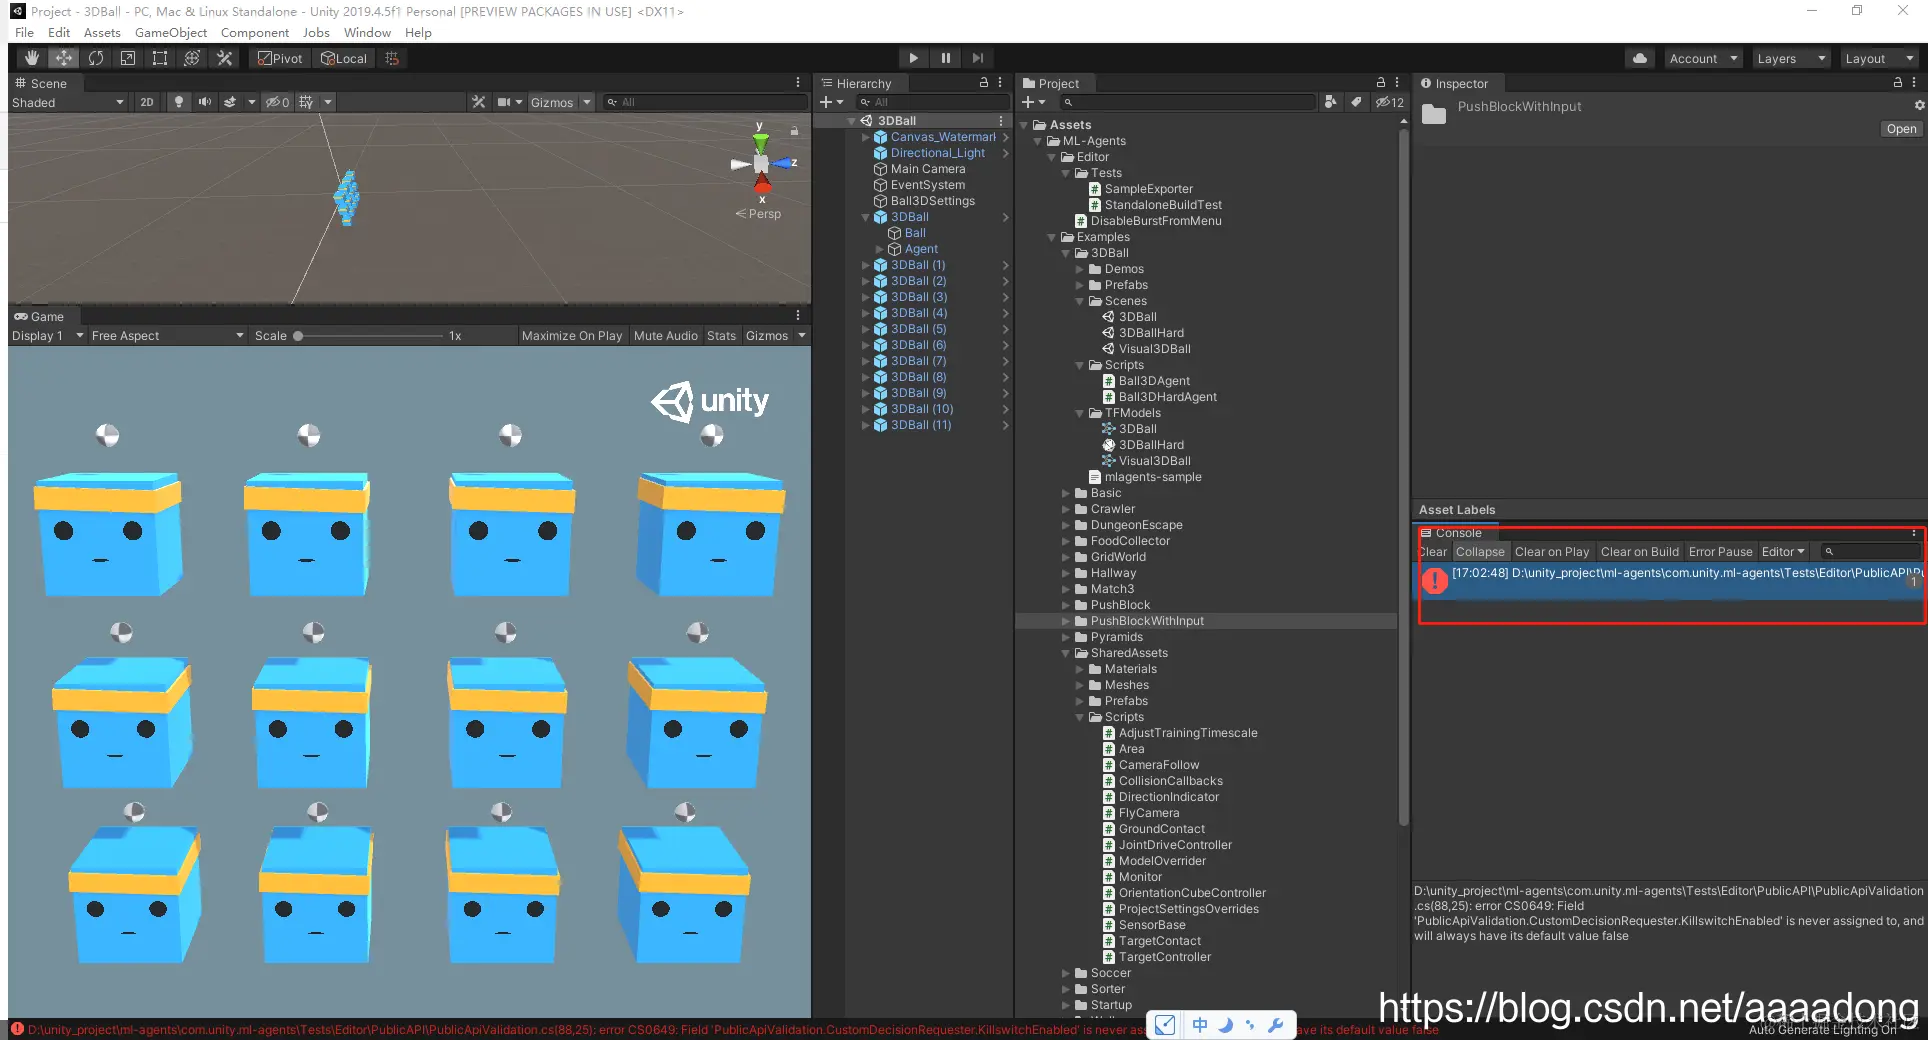Open the Account dropdown
Image resolution: width=1928 pixels, height=1040 pixels.
[x=1704, y=58]
